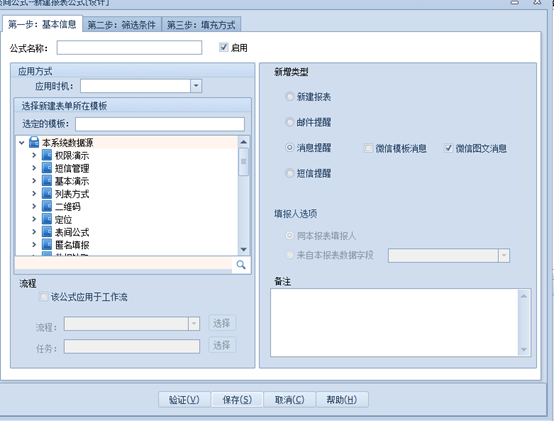Screen dimensions: 554x421
Task: Select 同本报表填报人 radio option
Action: (289, 235)
